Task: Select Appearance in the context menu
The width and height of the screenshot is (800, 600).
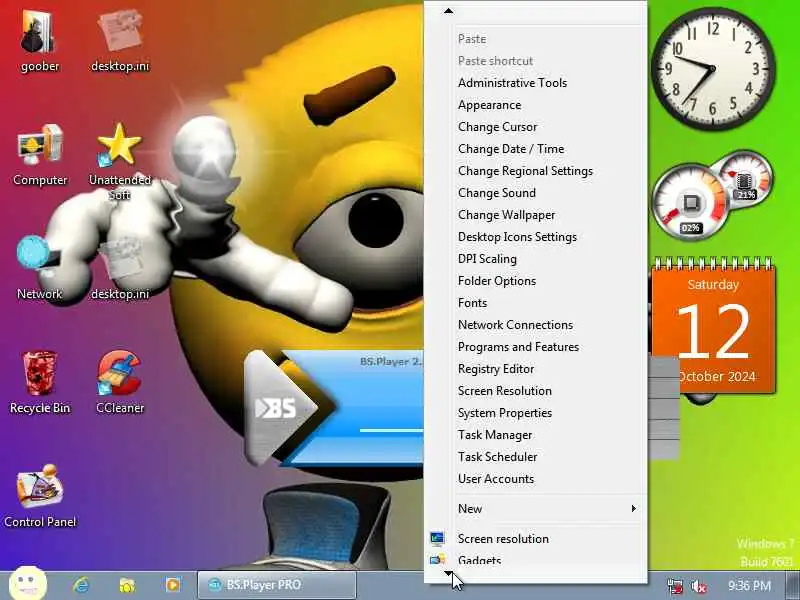Action: pyautogui.click(x=489, y=105)
